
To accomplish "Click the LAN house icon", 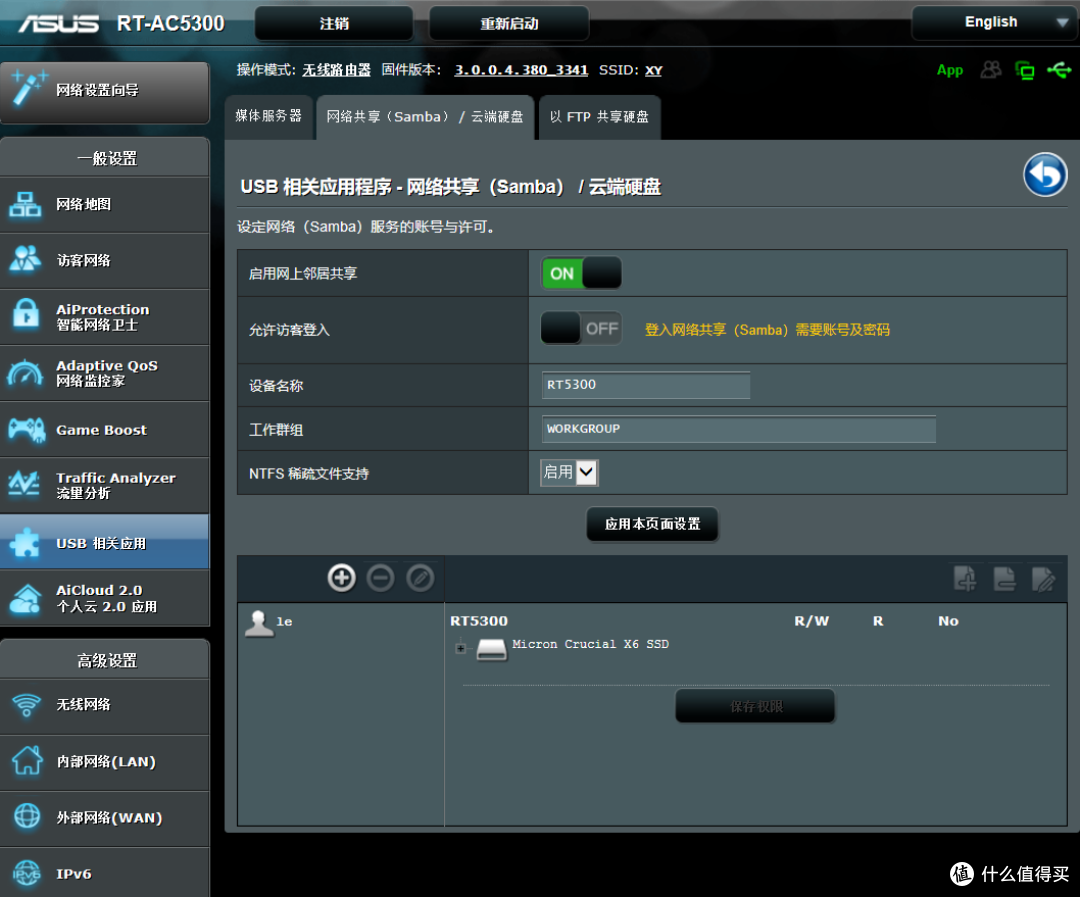I will pyautogui.click(x=27, y=761).
